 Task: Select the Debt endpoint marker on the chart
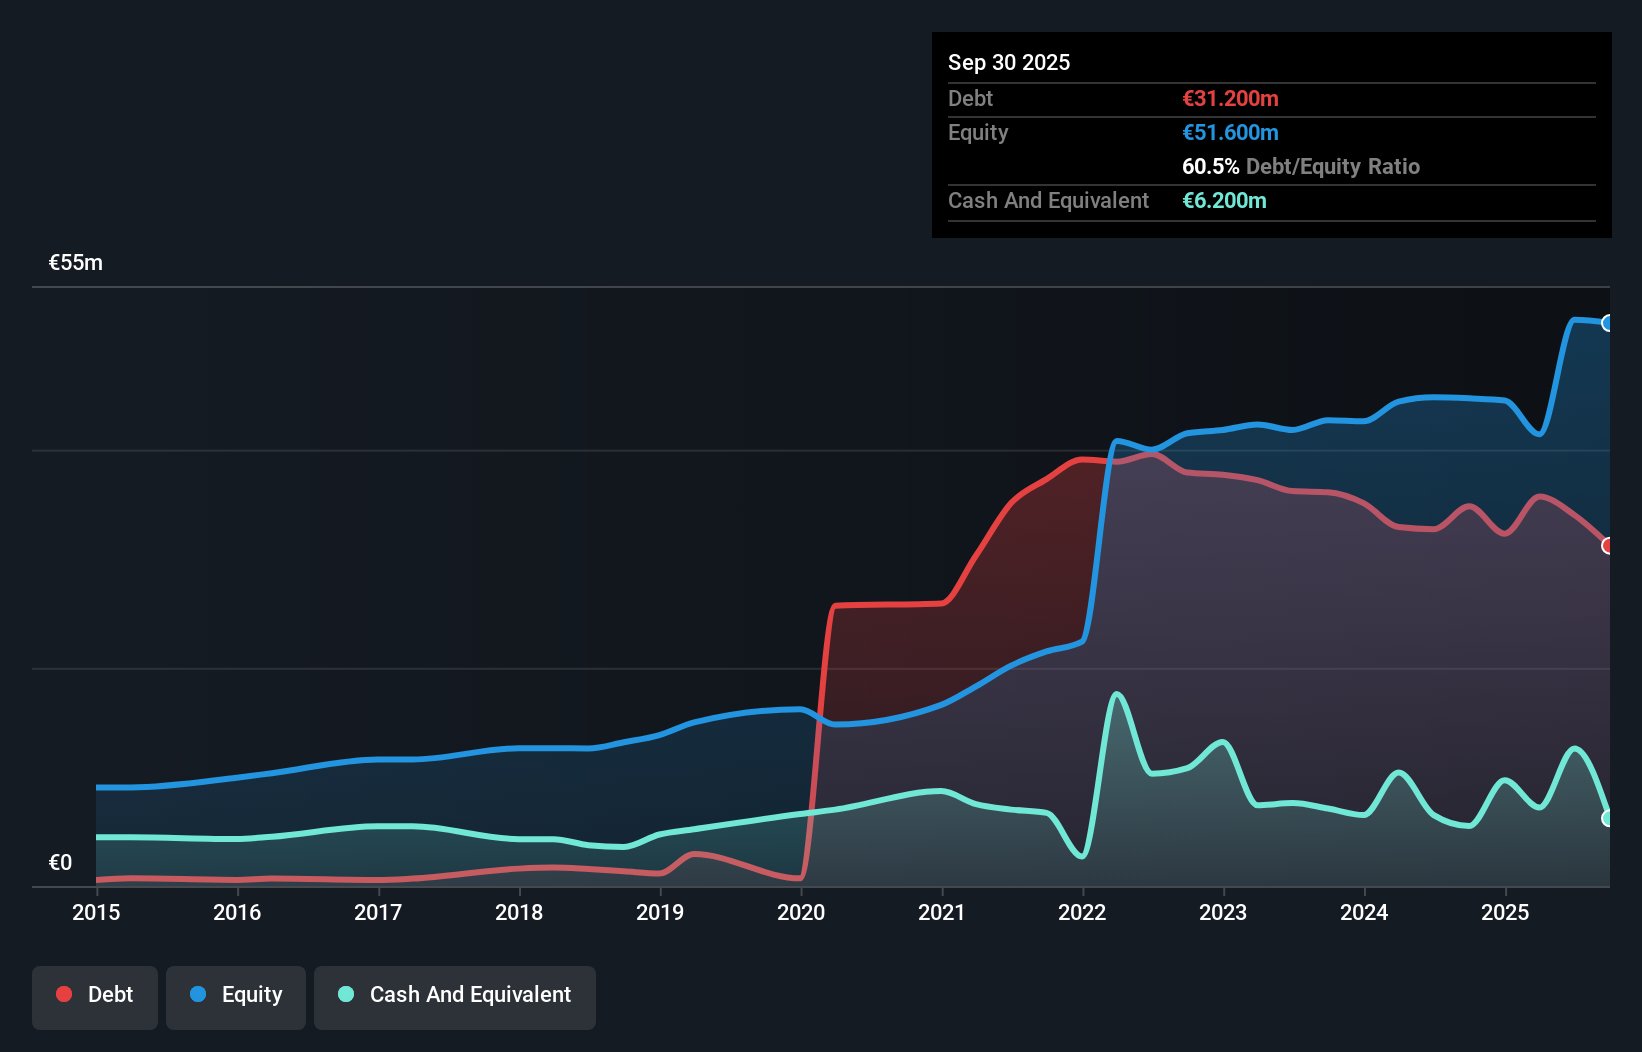coord(1608,546)
